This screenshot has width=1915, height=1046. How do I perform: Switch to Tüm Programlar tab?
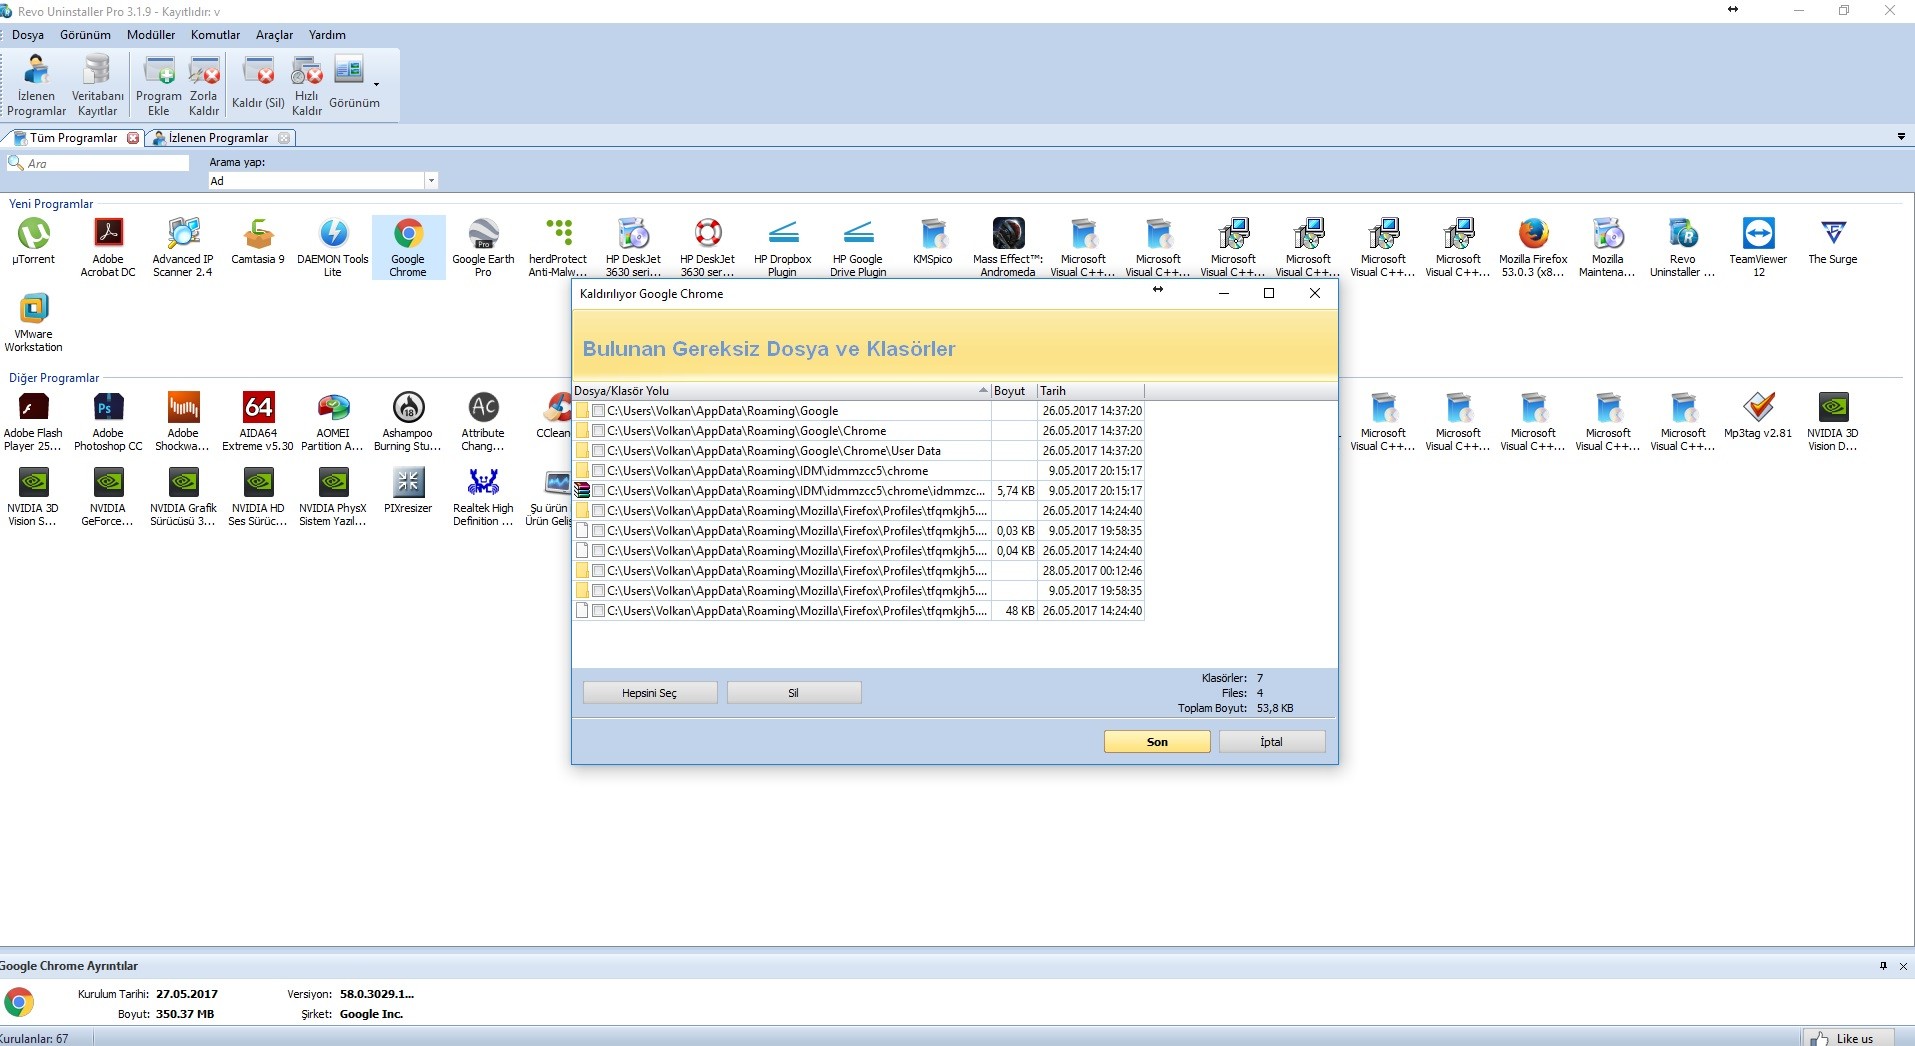click(72, 138)
